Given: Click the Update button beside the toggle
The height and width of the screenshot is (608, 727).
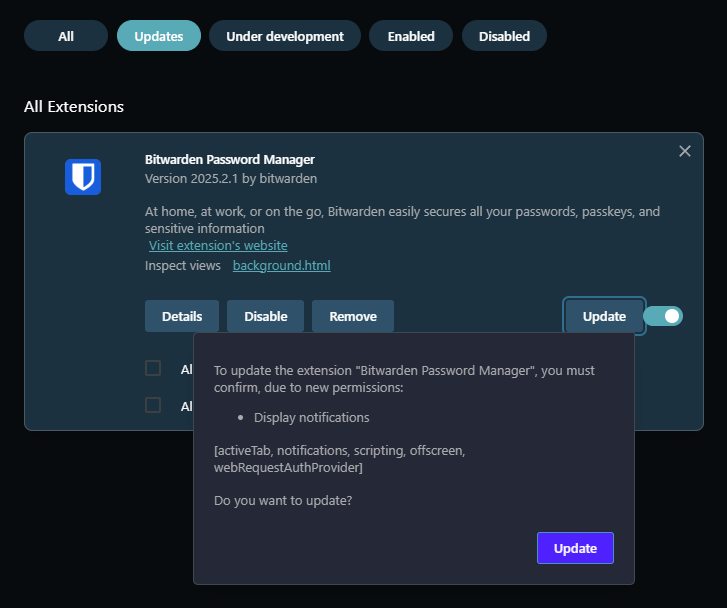Looking at the screenshot, I should (604, 316).
